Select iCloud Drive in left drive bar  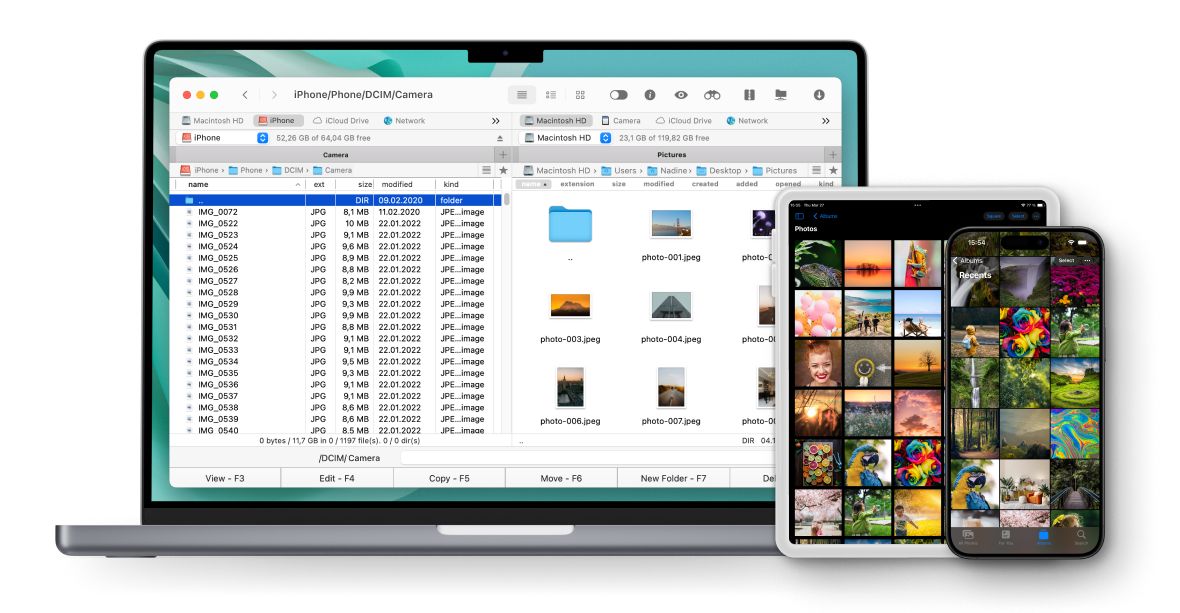(x=341, y=120)
